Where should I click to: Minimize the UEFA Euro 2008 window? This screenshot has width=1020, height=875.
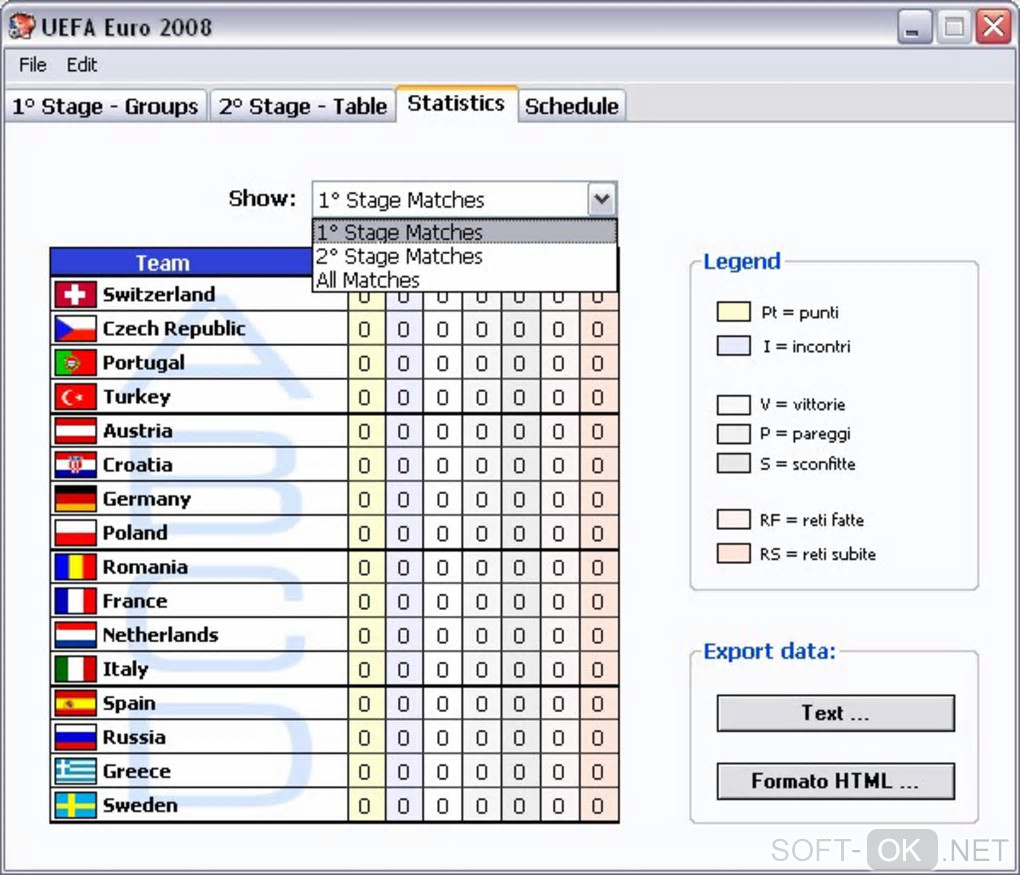tap(913, 27)
